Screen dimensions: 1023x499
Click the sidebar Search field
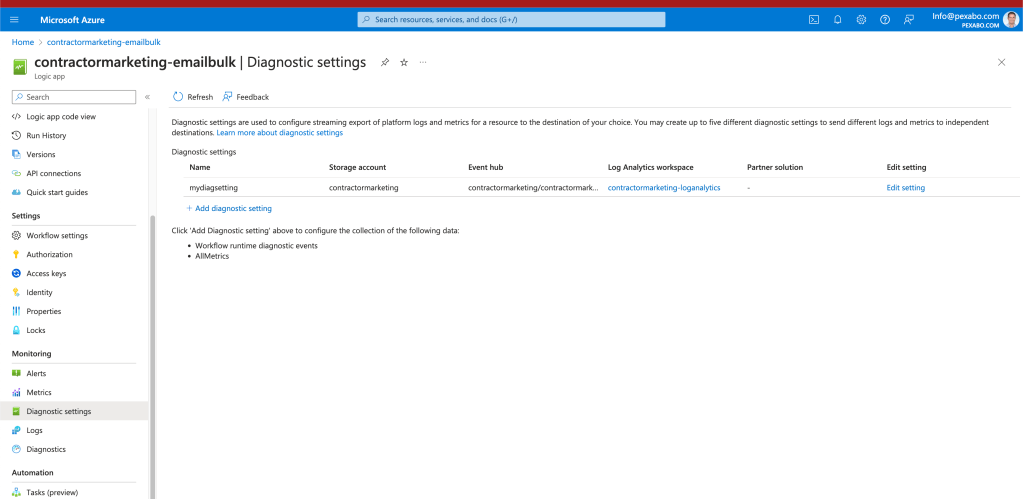point(74,97)
